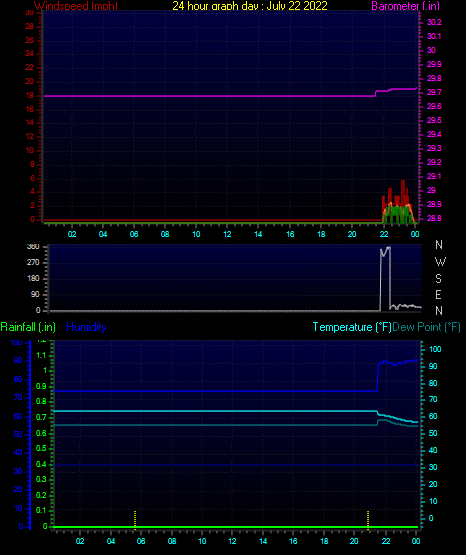Click the Dew Point (°F) legend label
The width and height of the screenshot is (466, 555).
click(426, 327)
